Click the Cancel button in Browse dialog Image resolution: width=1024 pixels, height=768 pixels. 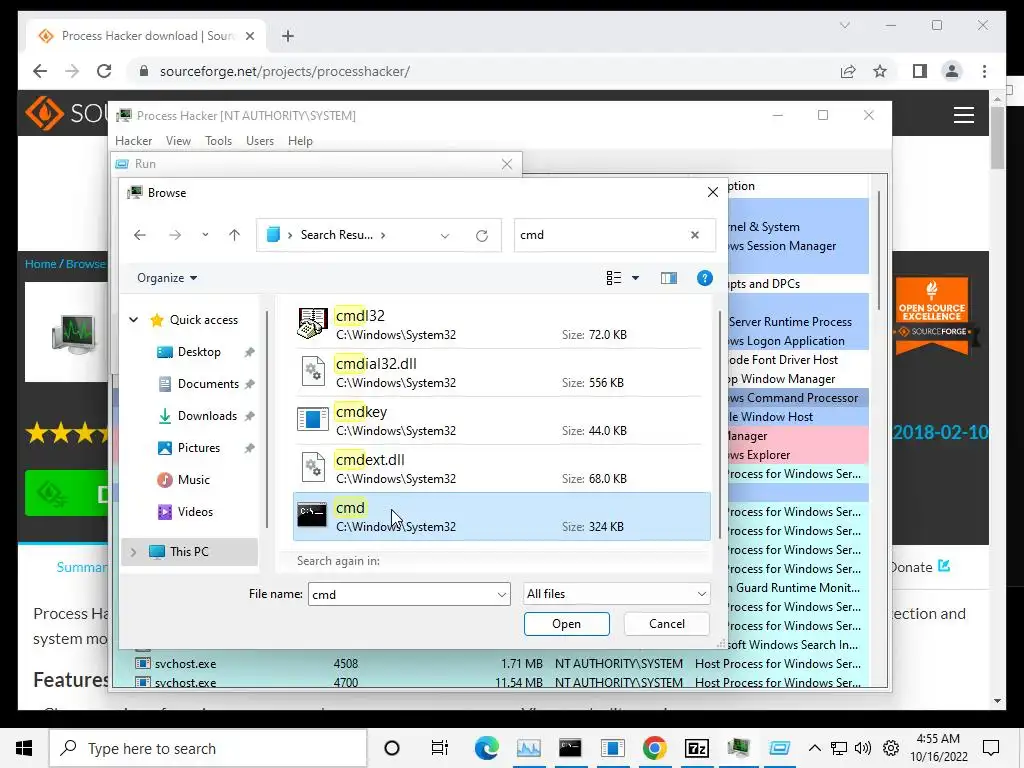coord(667,624)
